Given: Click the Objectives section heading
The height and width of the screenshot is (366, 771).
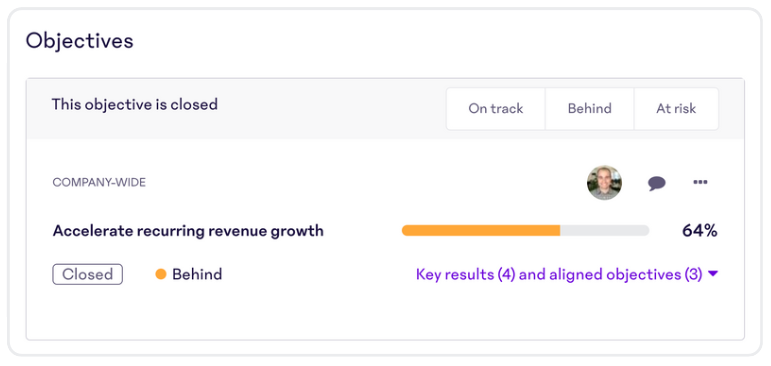Looking at the screenshot, I should tap(80, 41).
